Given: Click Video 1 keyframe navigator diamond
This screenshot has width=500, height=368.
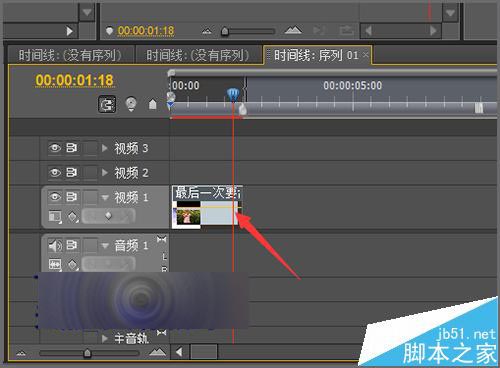Looking at the screenshot, I should click(108, 216).
